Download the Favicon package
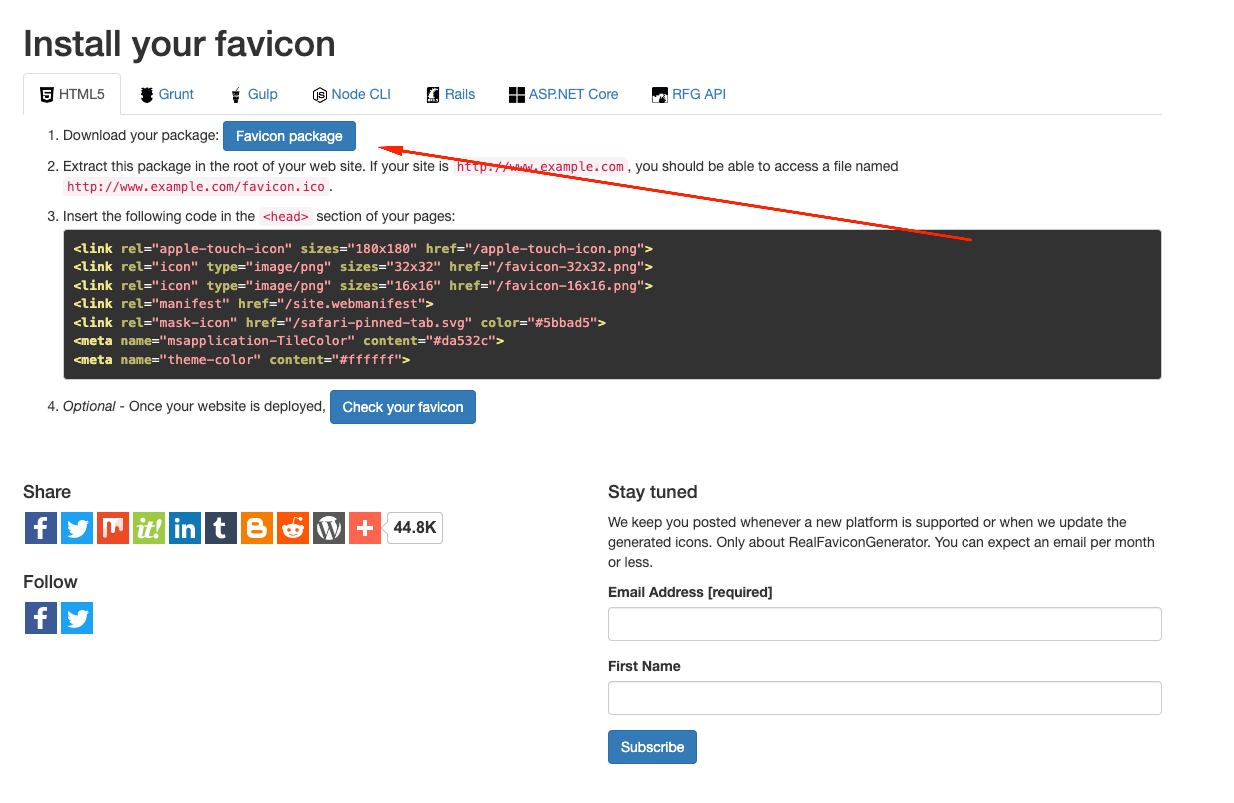 click(x=289, y=136)
